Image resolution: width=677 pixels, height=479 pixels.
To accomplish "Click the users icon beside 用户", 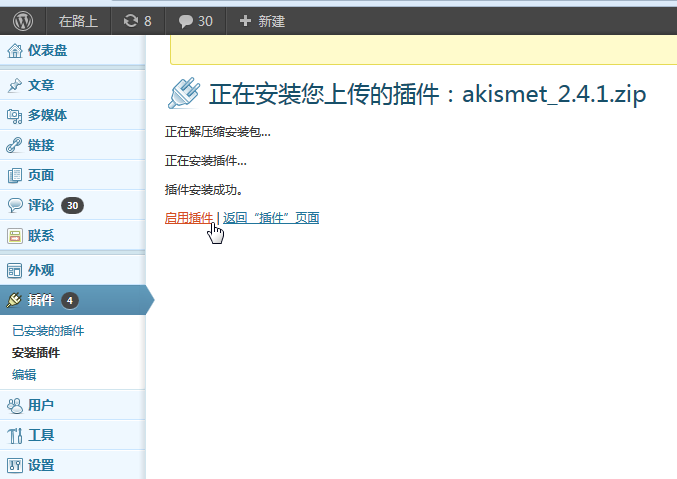I will [15, 406].
